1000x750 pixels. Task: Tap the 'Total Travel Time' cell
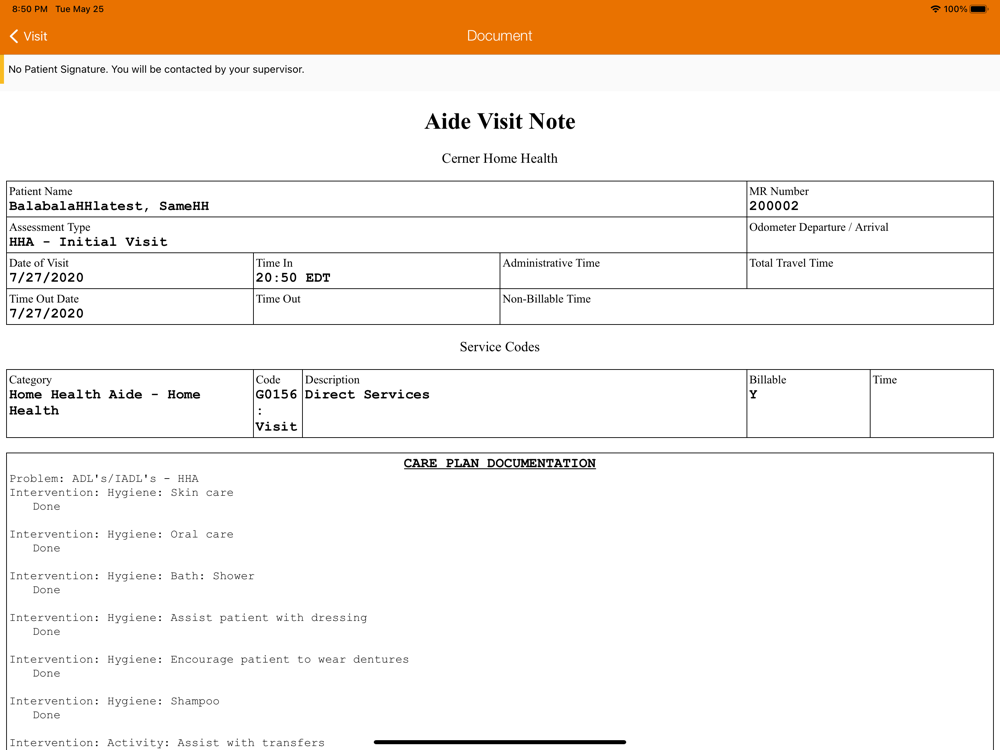(870, 270)
